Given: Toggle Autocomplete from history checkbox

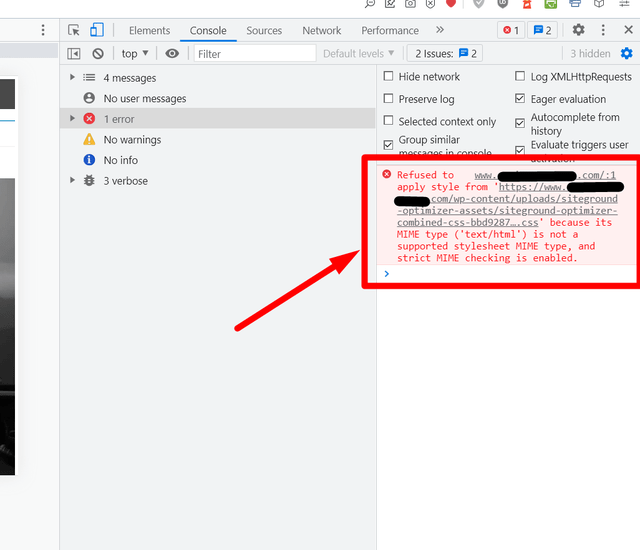Looking at the screenshot, I should pyautogui.click(x=520, y=123).
